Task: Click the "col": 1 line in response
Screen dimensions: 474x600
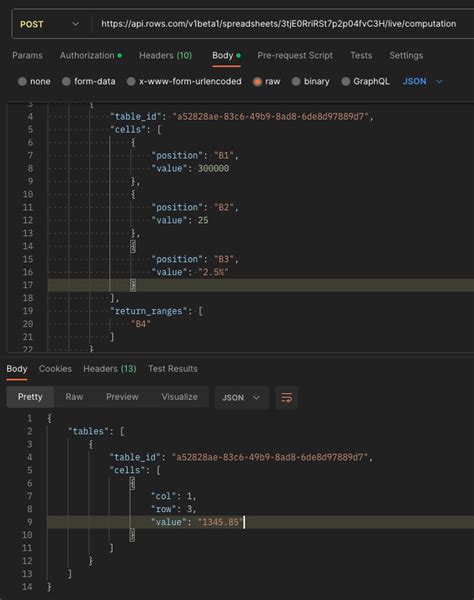Action: pos(174,496)
